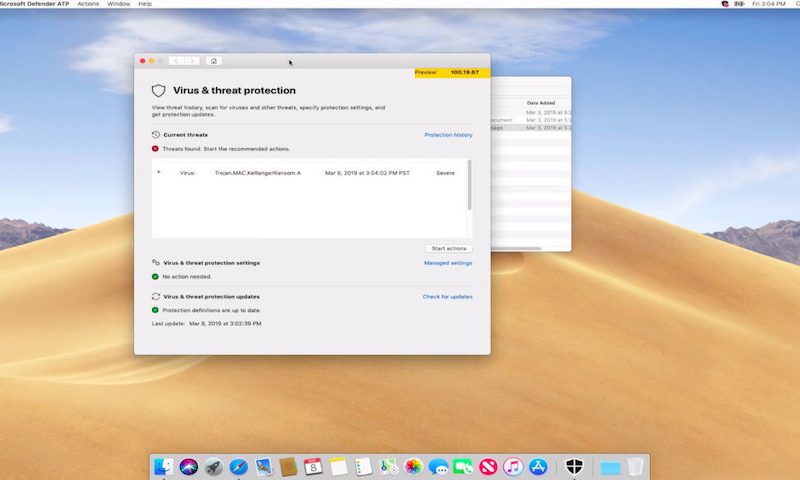Click the red threats found status icon
The width and height of the screenshot is (800, 480).
[155, 149]
